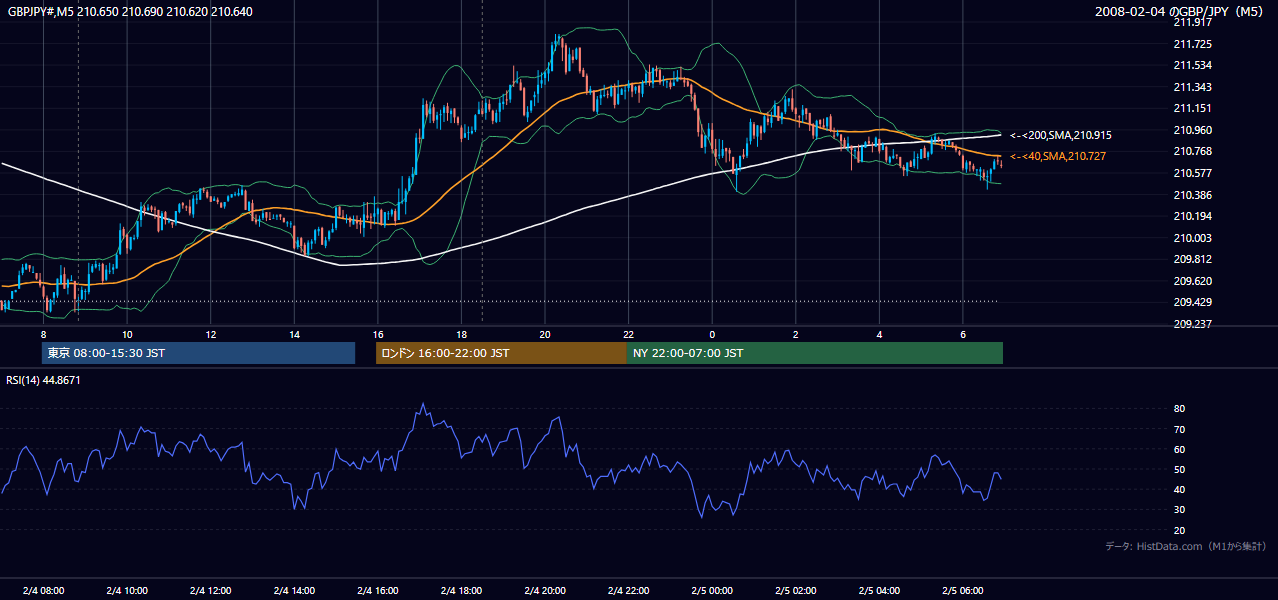Click price axis value 210.003
The height and width of the screenshot is (600, 1278).
[x=1191, y=238]
